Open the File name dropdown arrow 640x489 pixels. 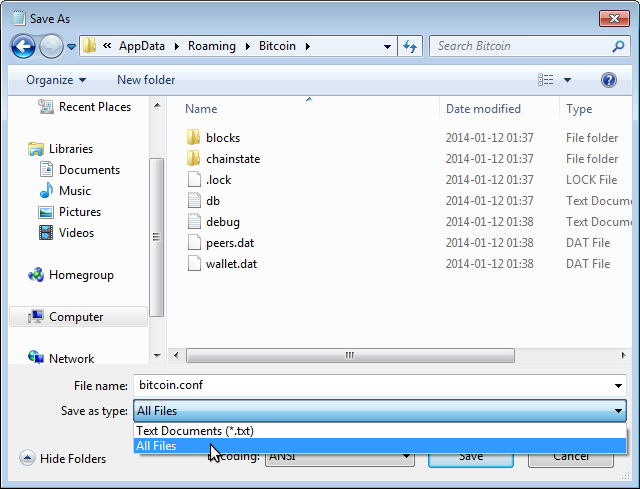tap(618, 386)
